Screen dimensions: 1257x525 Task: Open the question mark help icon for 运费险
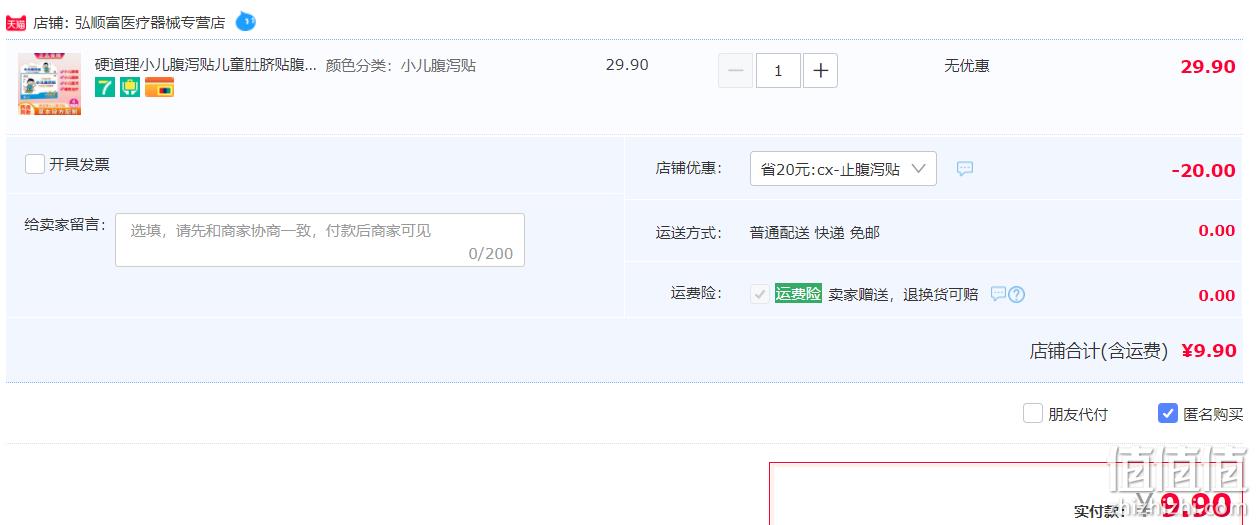point(1017,294)
